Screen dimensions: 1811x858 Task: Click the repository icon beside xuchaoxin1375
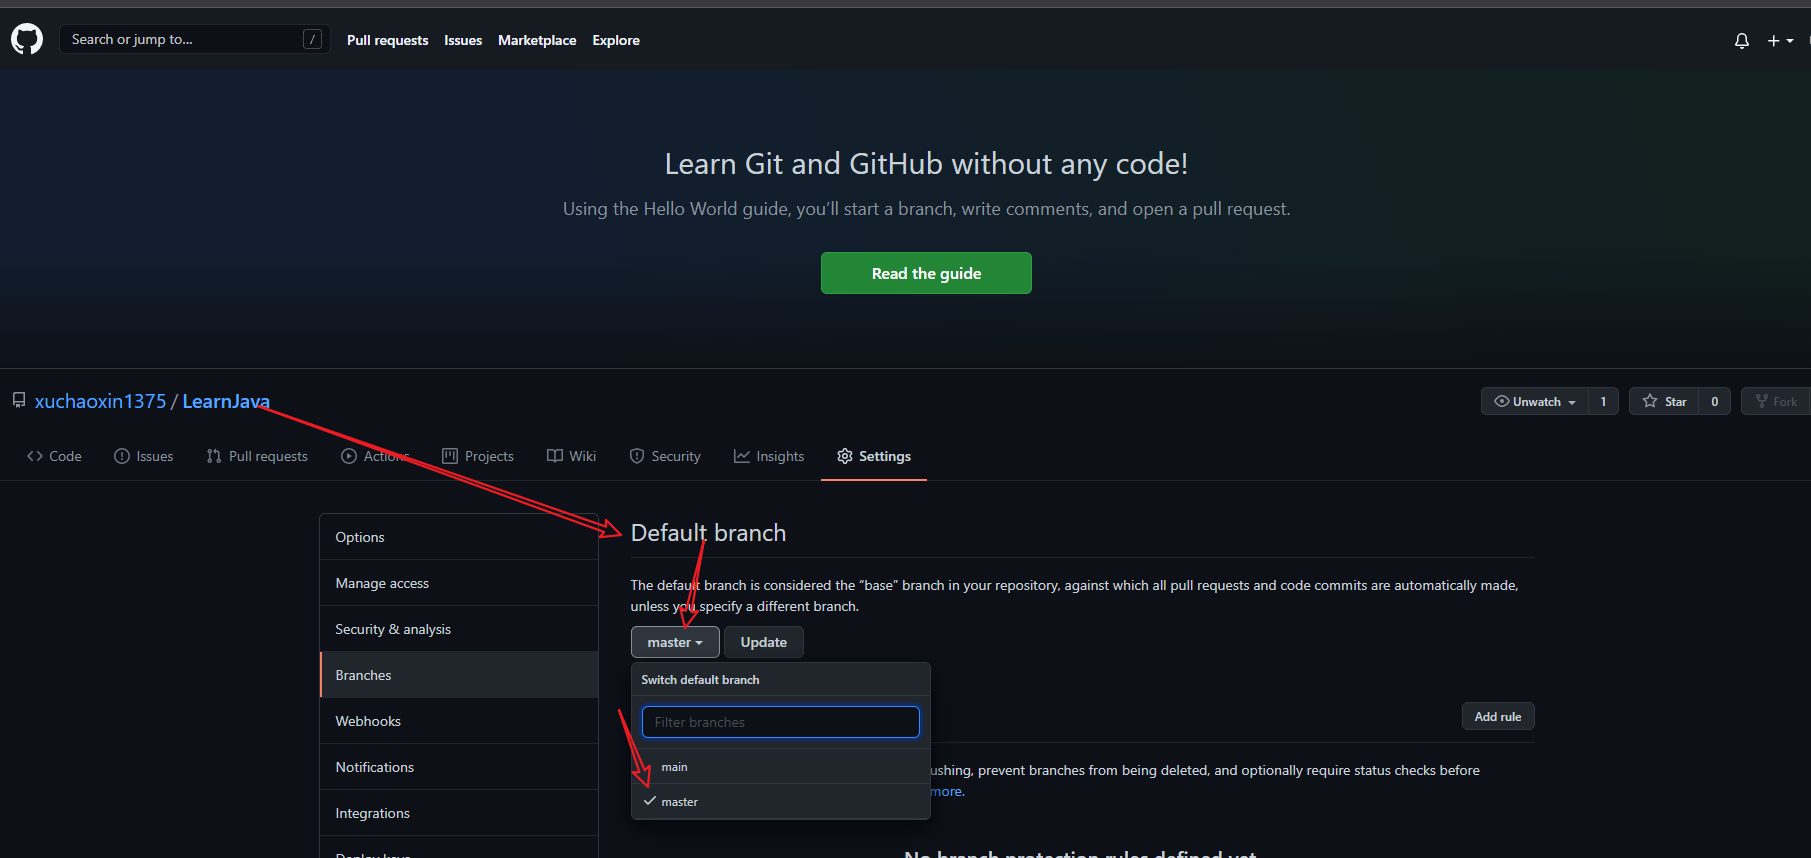click(19, 400)
